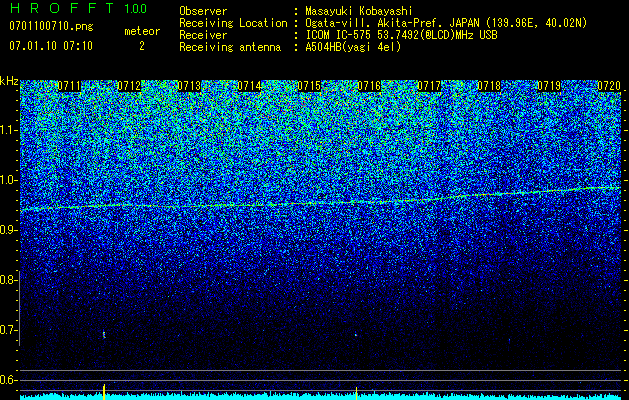Click the meteor echo near 0716

click(356, 334)
